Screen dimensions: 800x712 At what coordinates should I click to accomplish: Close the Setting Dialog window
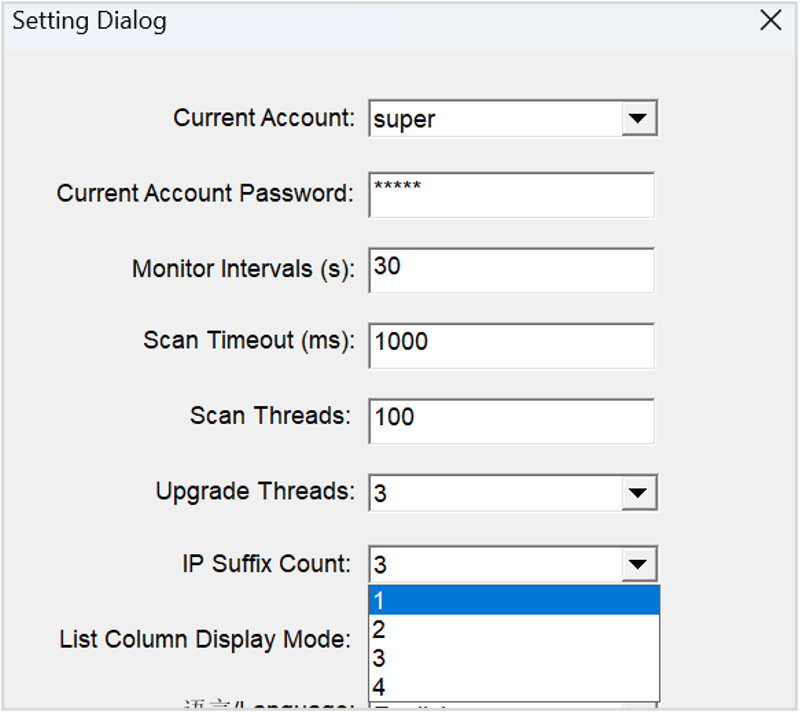[x=770, y=21]
